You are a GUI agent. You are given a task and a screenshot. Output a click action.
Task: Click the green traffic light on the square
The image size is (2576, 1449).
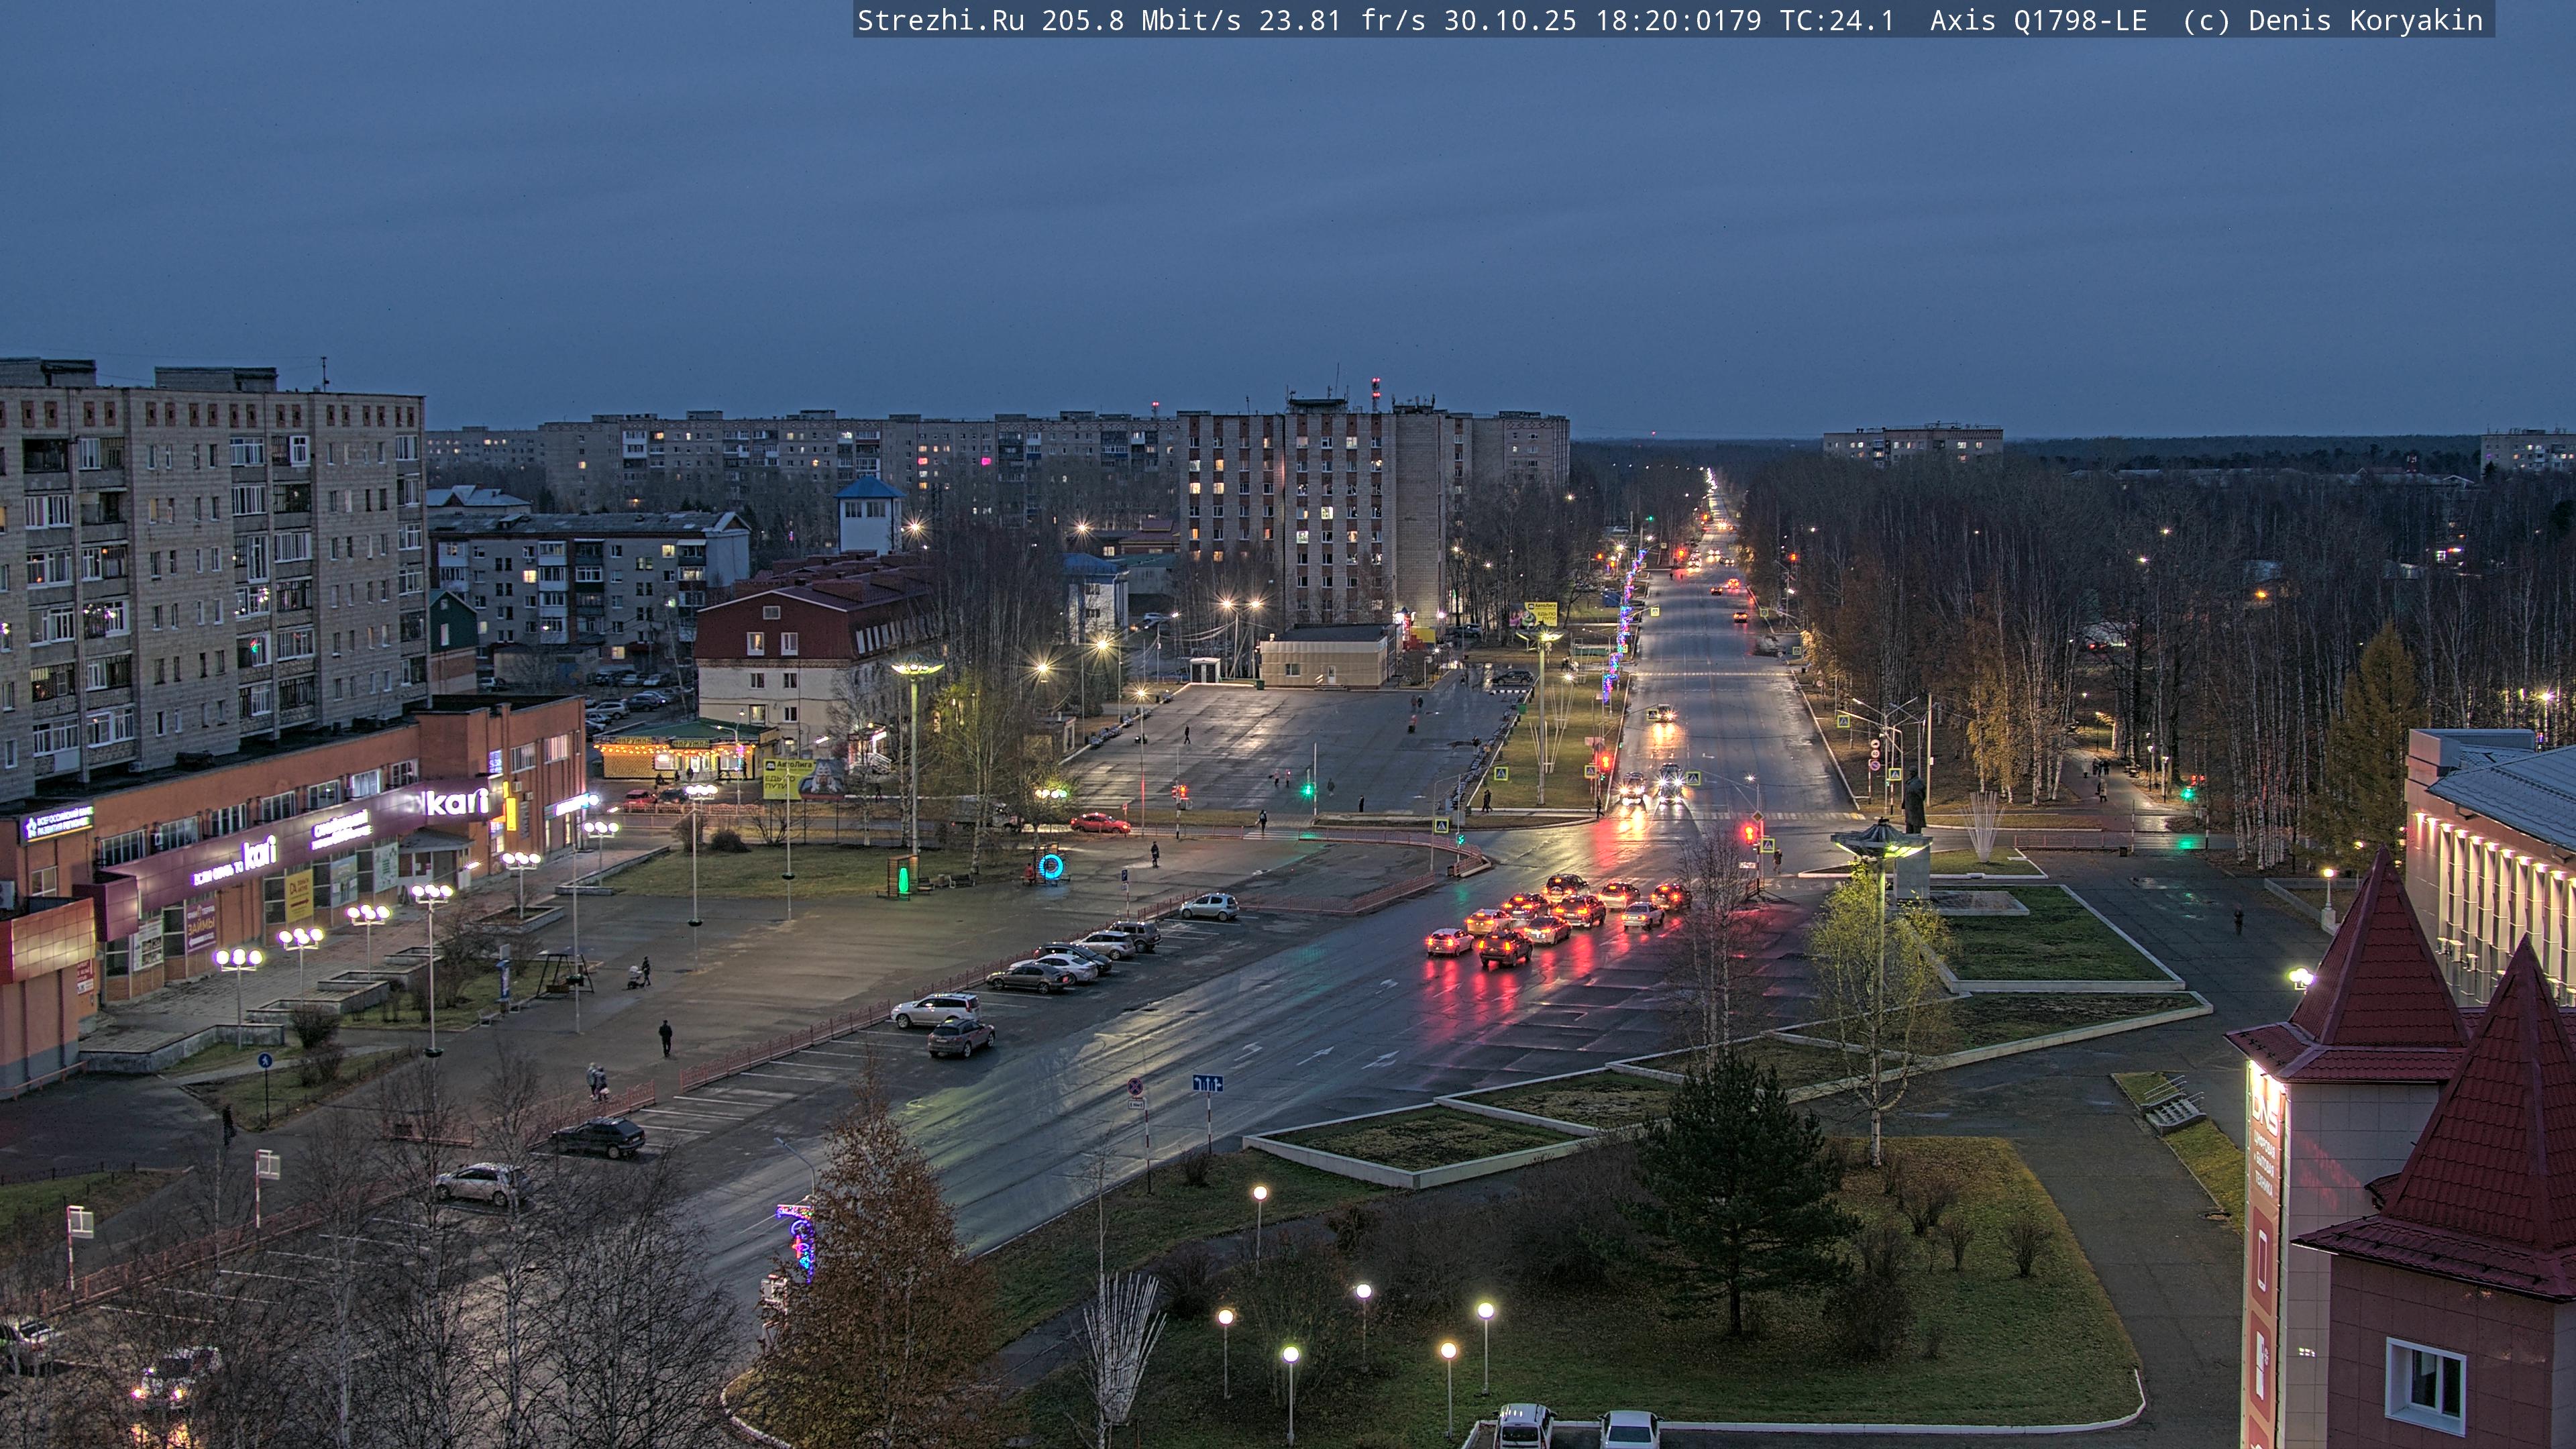tap(1307, 789)
